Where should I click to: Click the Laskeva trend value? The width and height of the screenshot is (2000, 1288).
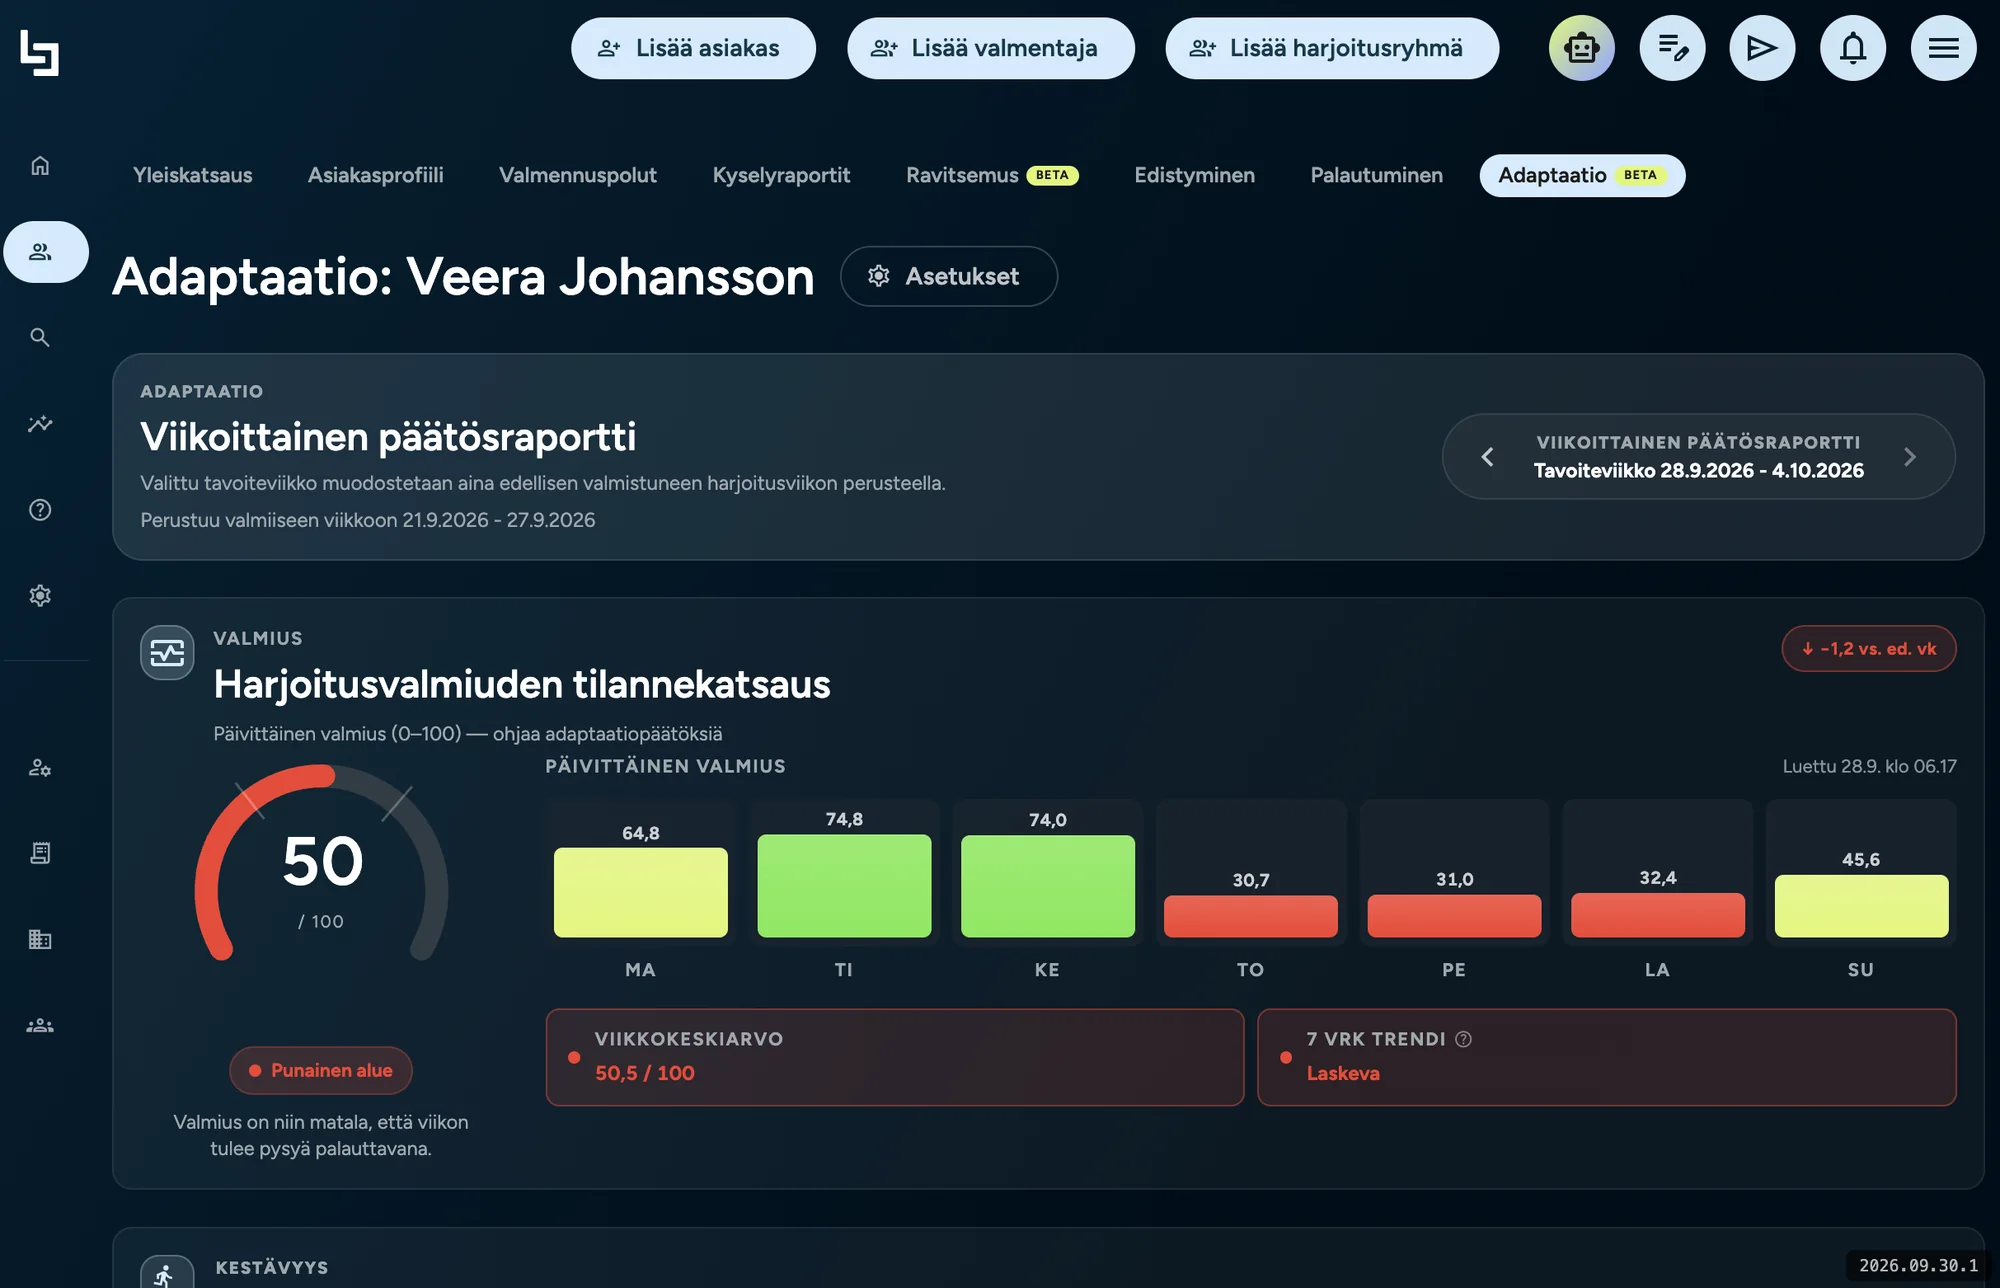(x=1343, y=1073)
